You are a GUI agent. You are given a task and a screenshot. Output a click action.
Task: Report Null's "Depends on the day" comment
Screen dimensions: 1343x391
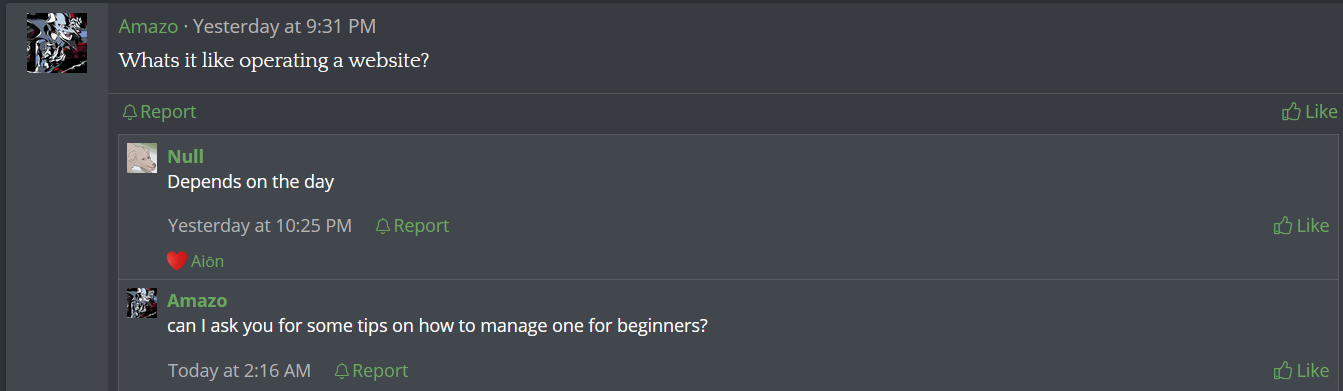coord(412,226)
